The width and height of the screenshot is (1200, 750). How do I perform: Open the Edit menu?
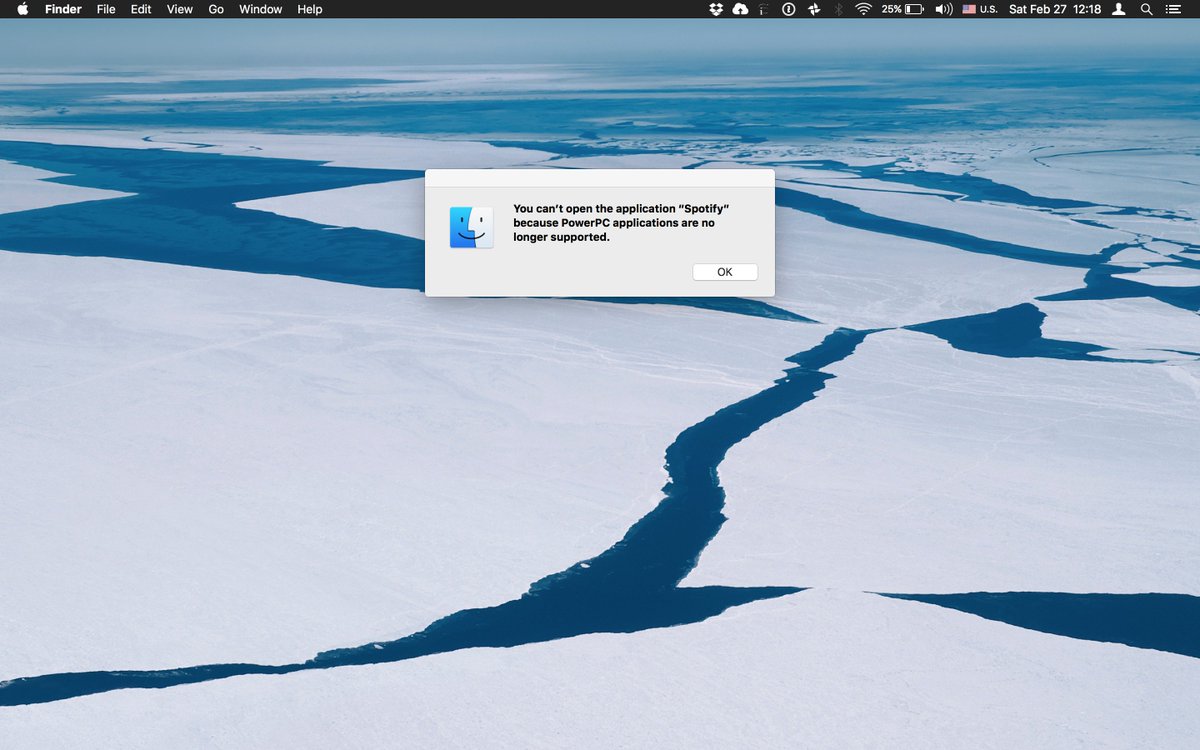(141, 9)
